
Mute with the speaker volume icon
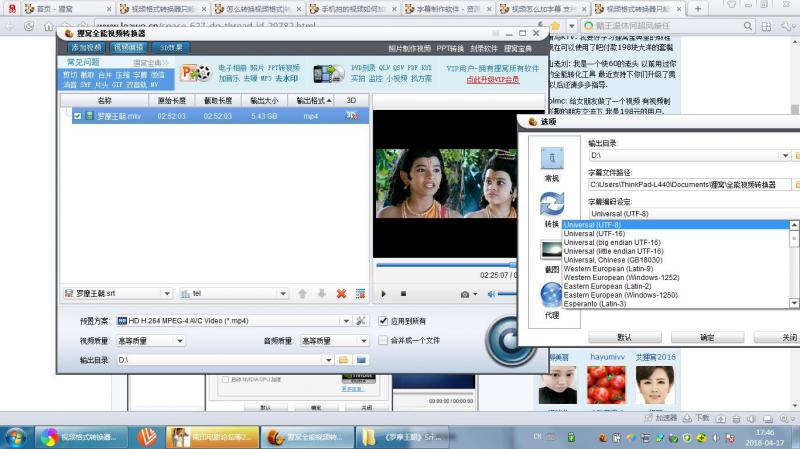pyautogui.click(x=491, y=294)
